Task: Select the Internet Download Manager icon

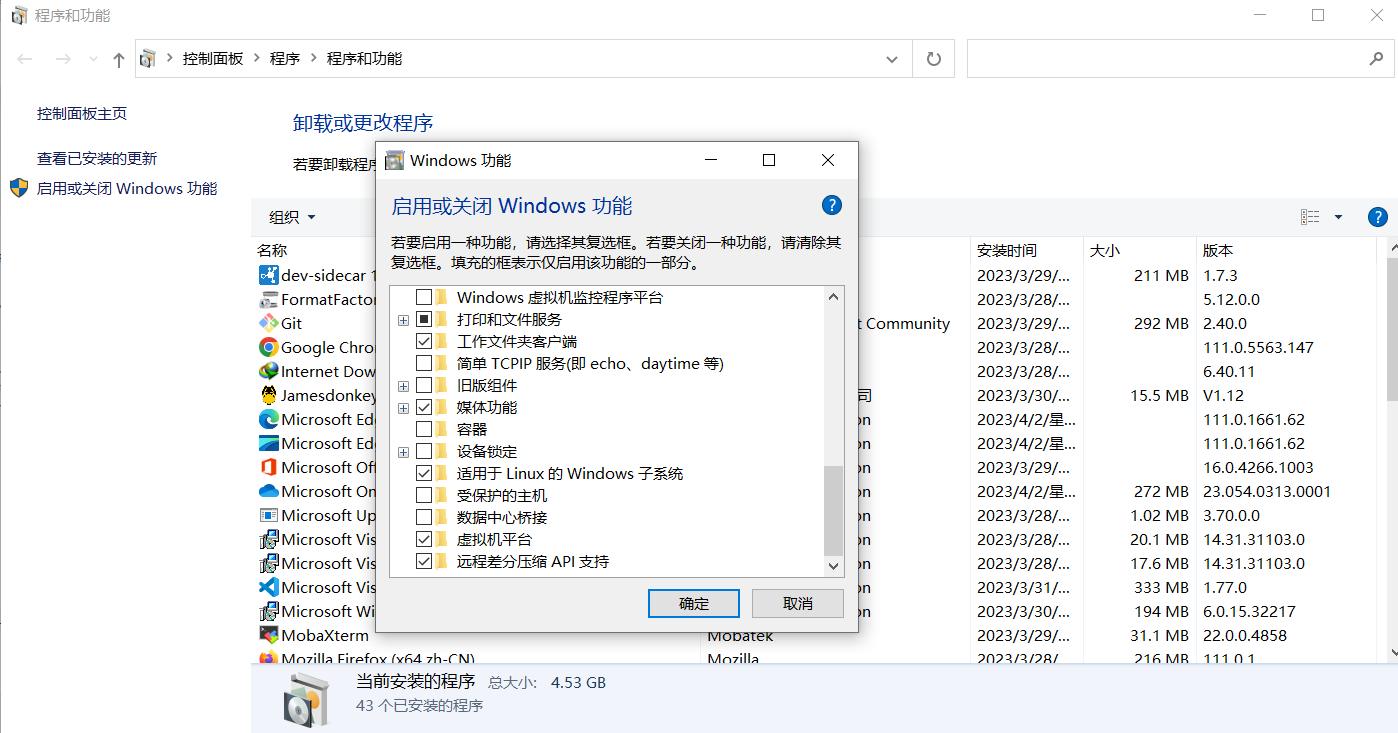Action: pos(268,371)
